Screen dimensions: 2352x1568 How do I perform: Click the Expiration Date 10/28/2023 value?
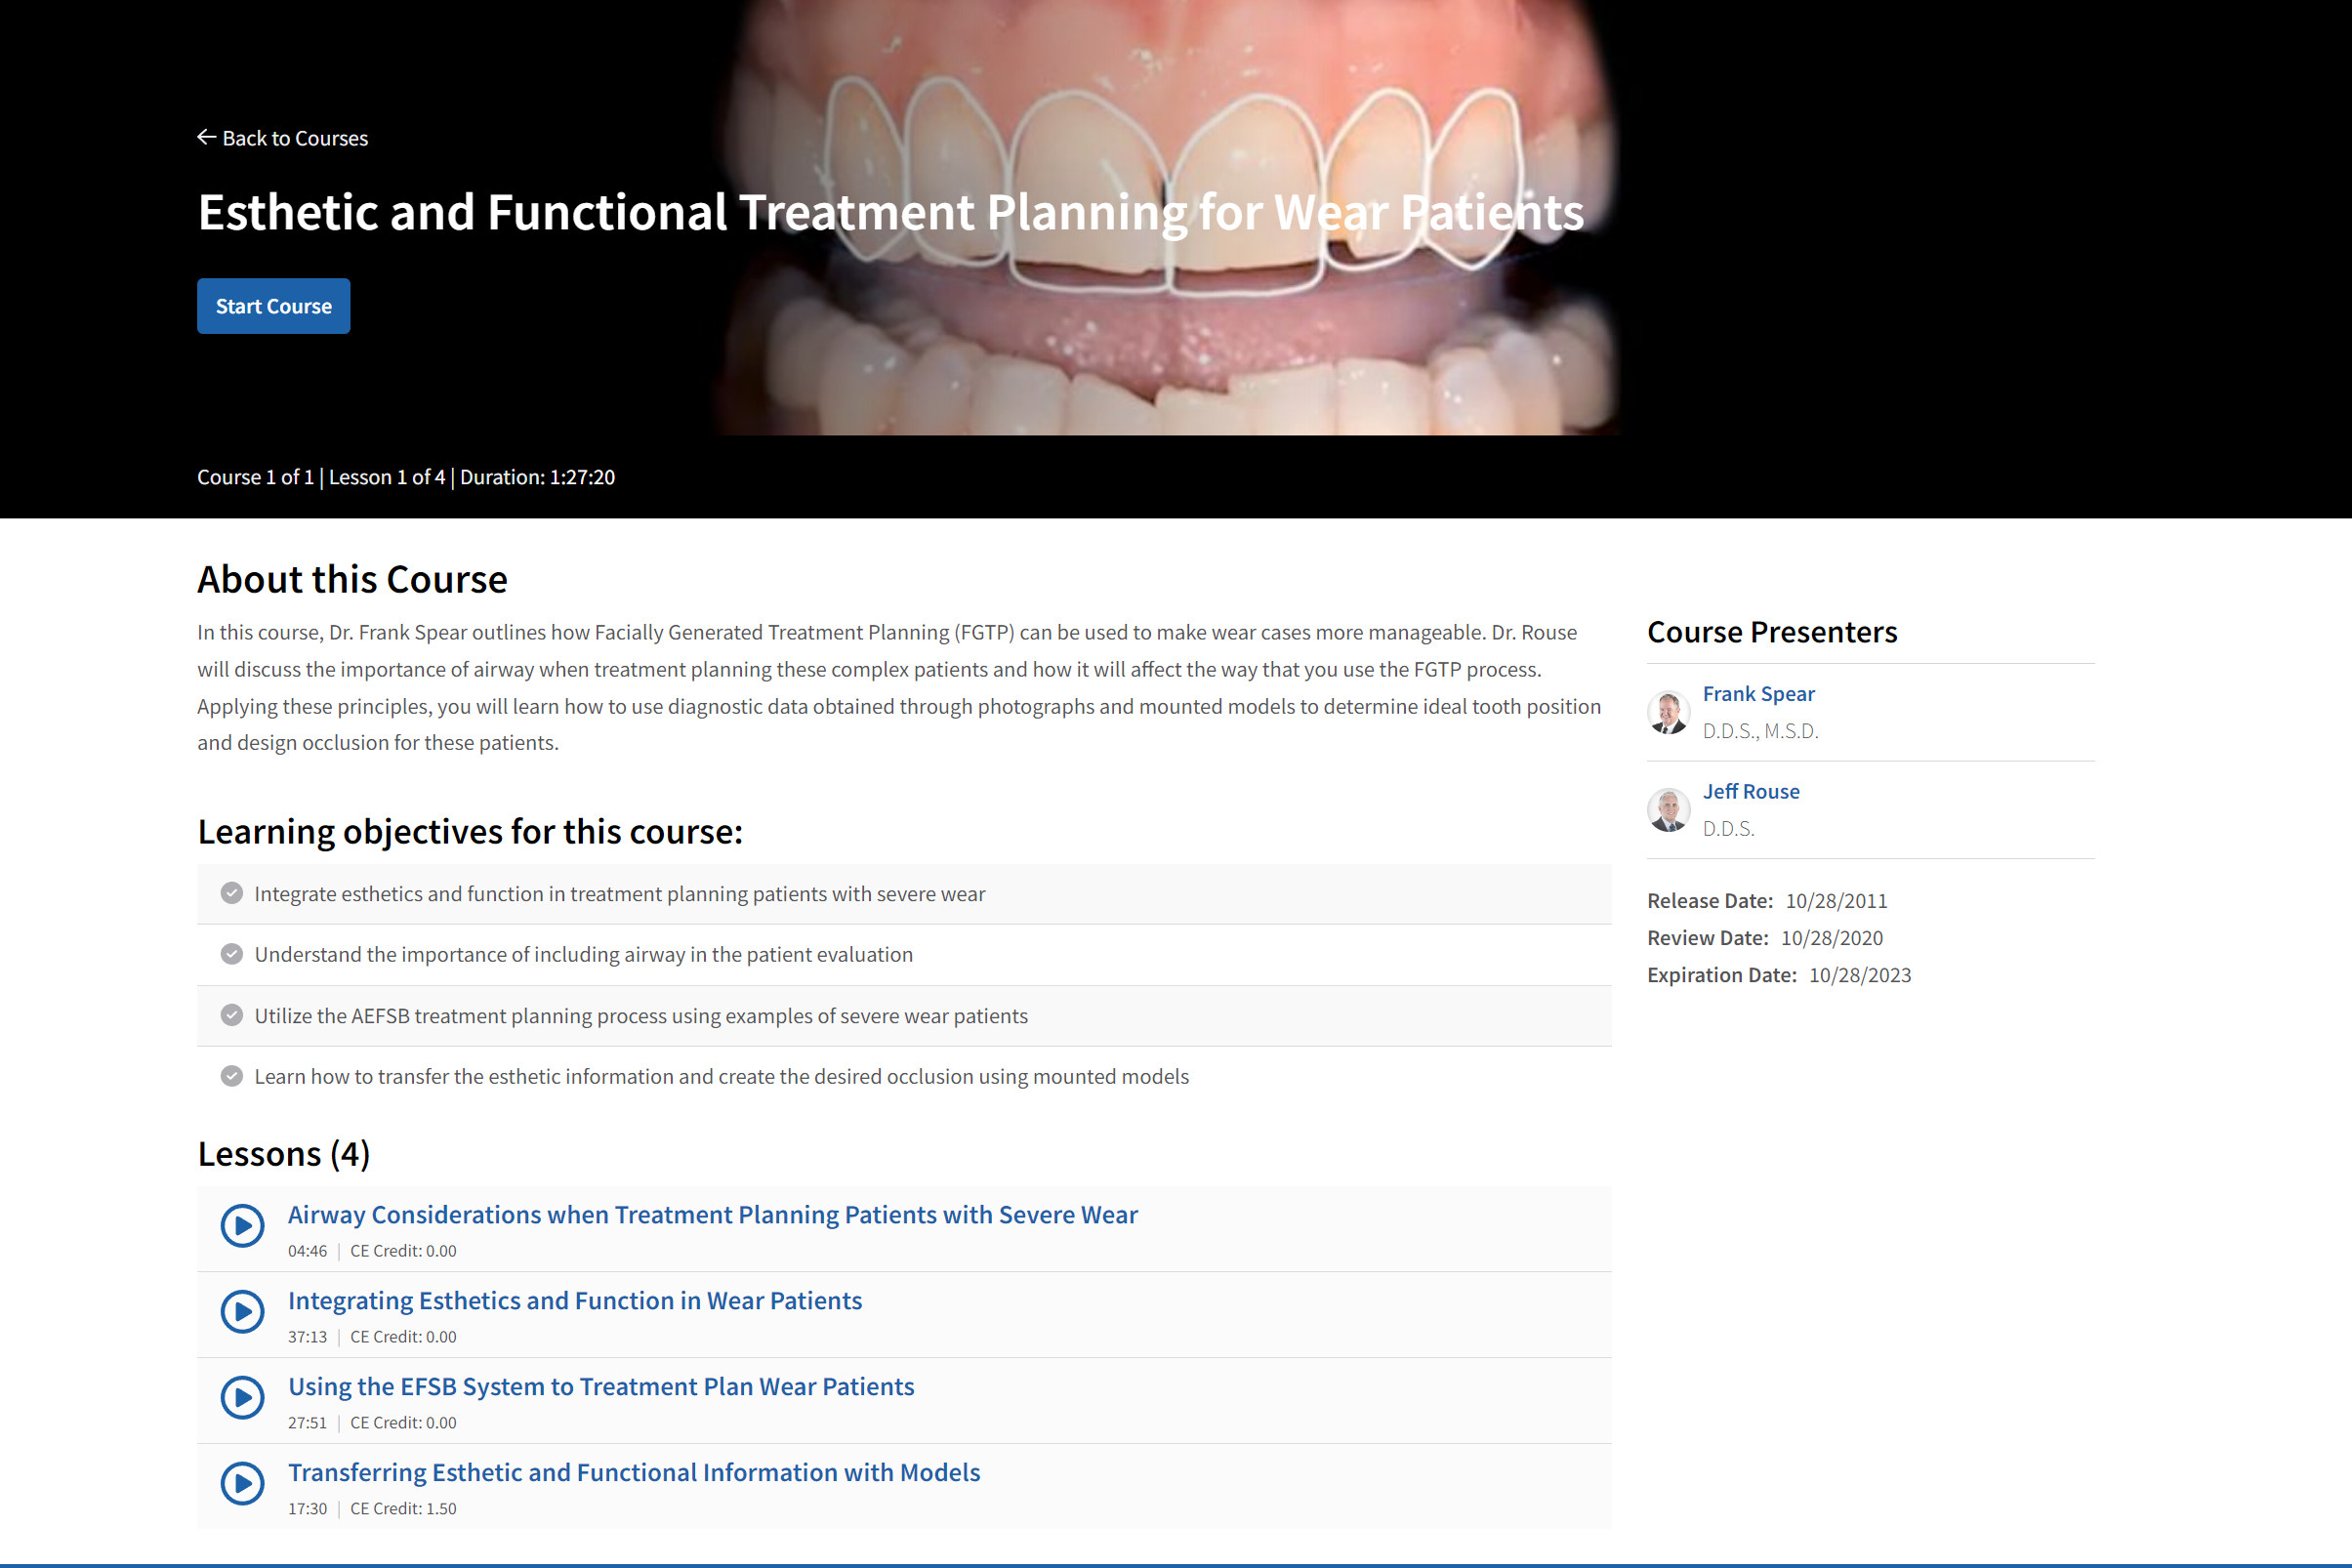coord(1859,975)
